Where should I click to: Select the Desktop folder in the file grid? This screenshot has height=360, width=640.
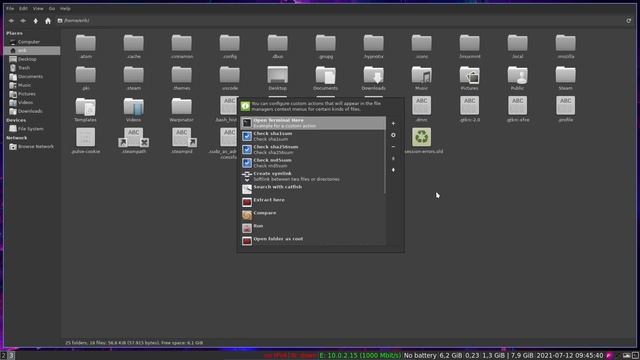click(x=278, y=75)
